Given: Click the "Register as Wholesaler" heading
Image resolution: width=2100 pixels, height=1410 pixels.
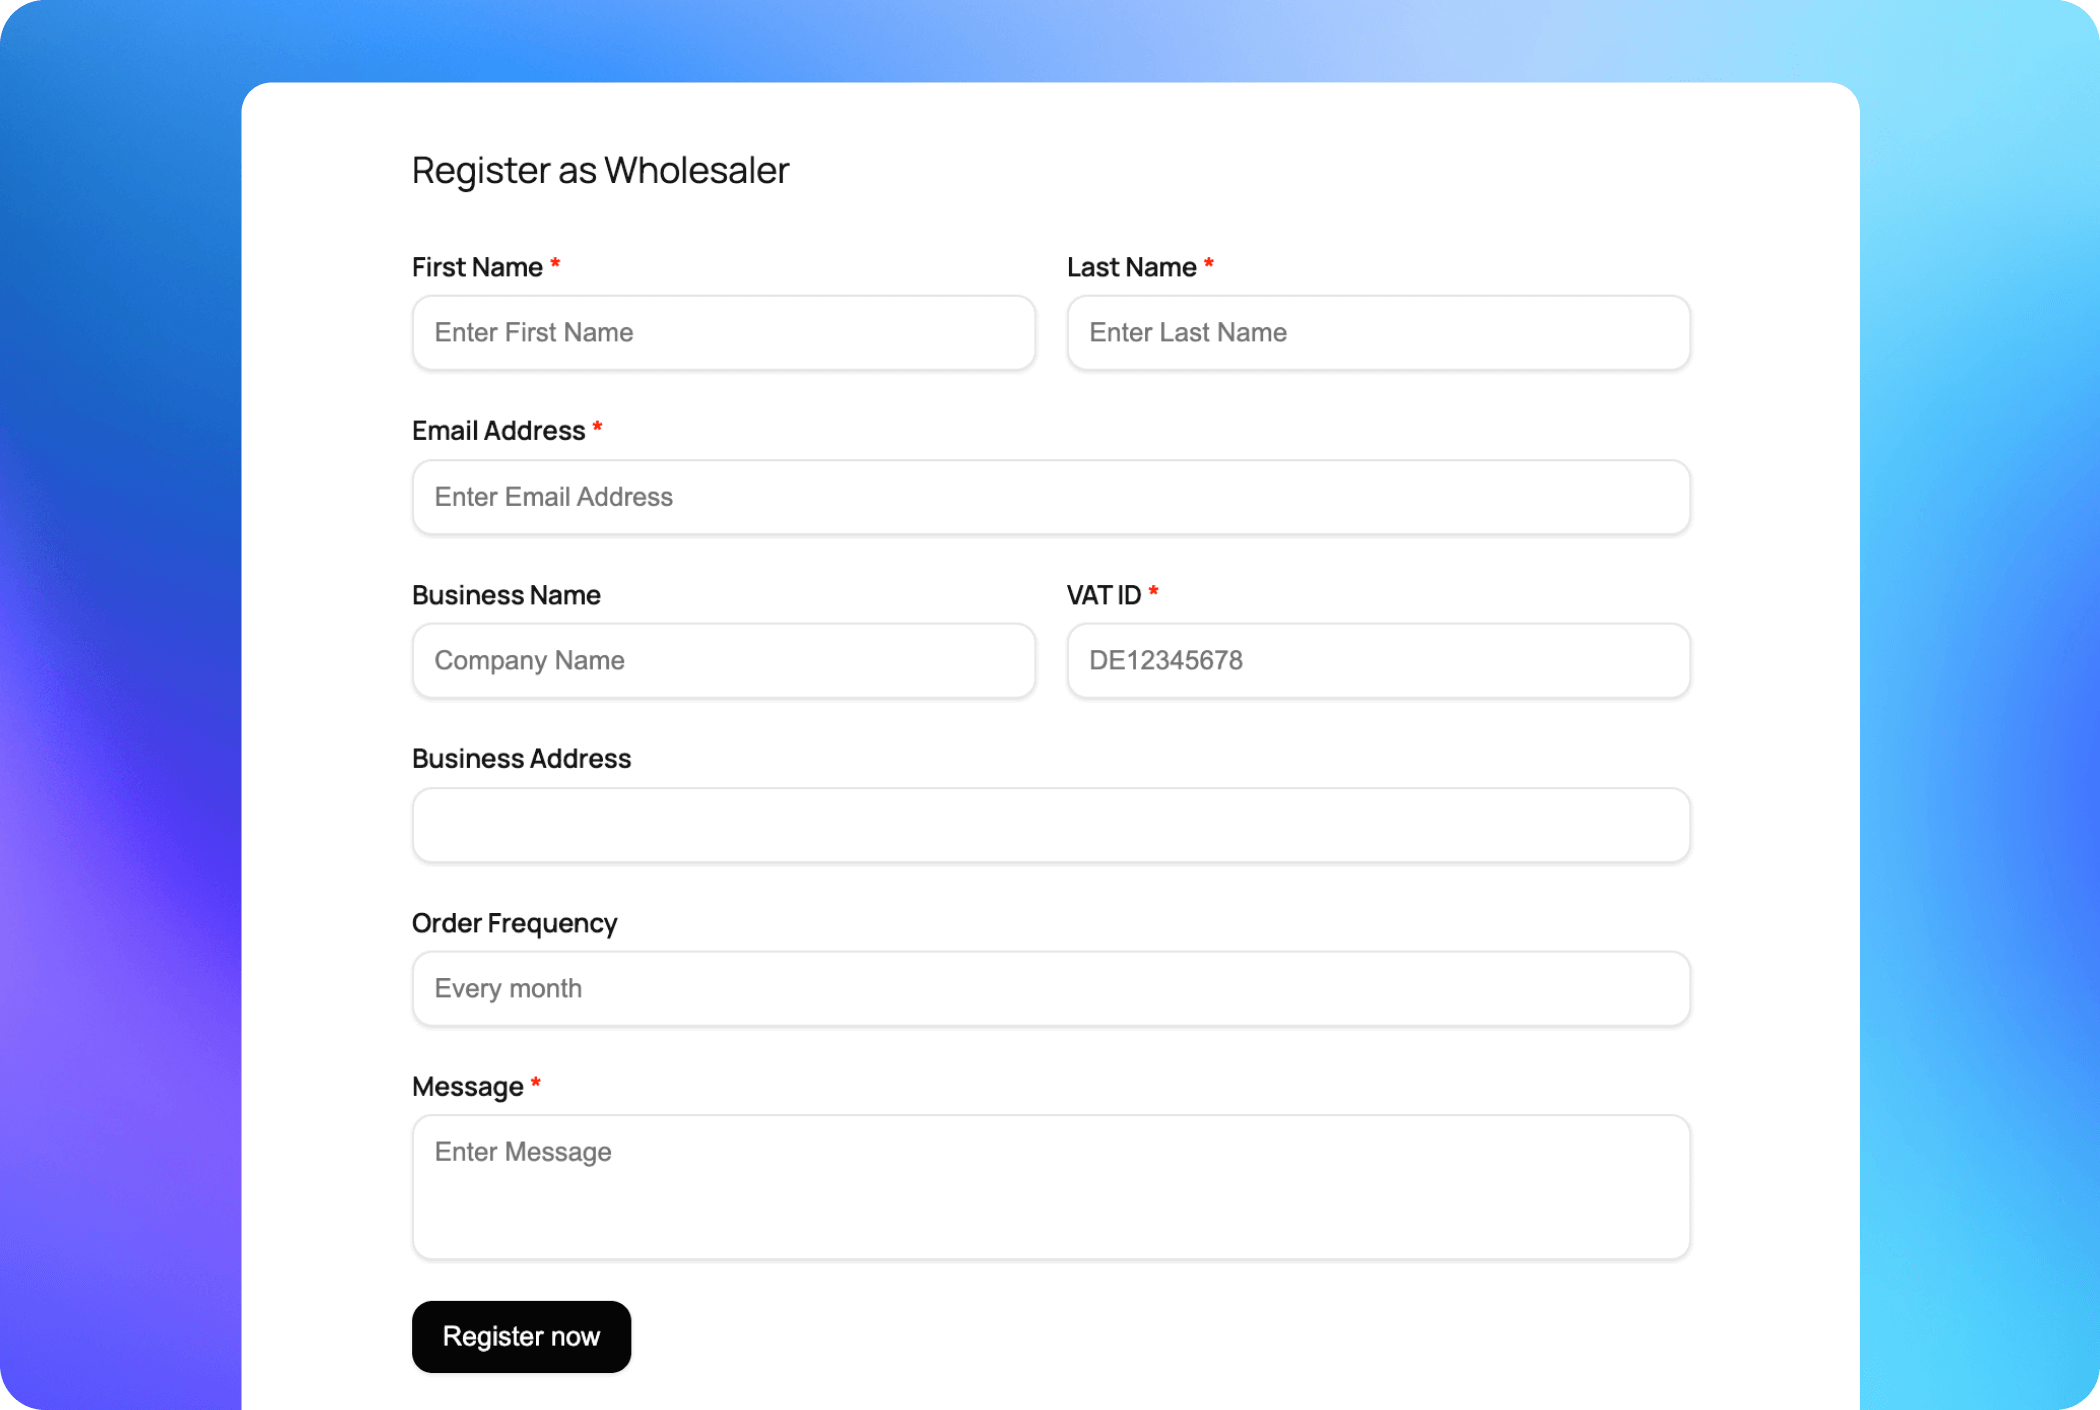Looking at the screenshot, I should (x=600, y=170).
